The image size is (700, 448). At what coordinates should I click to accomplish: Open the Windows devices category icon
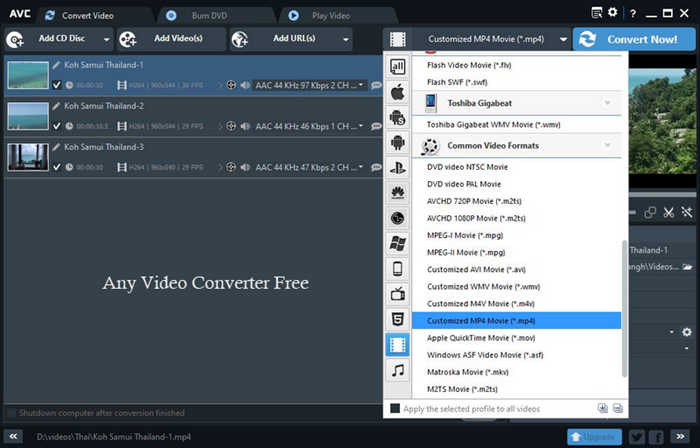click(x=397, y=243)
